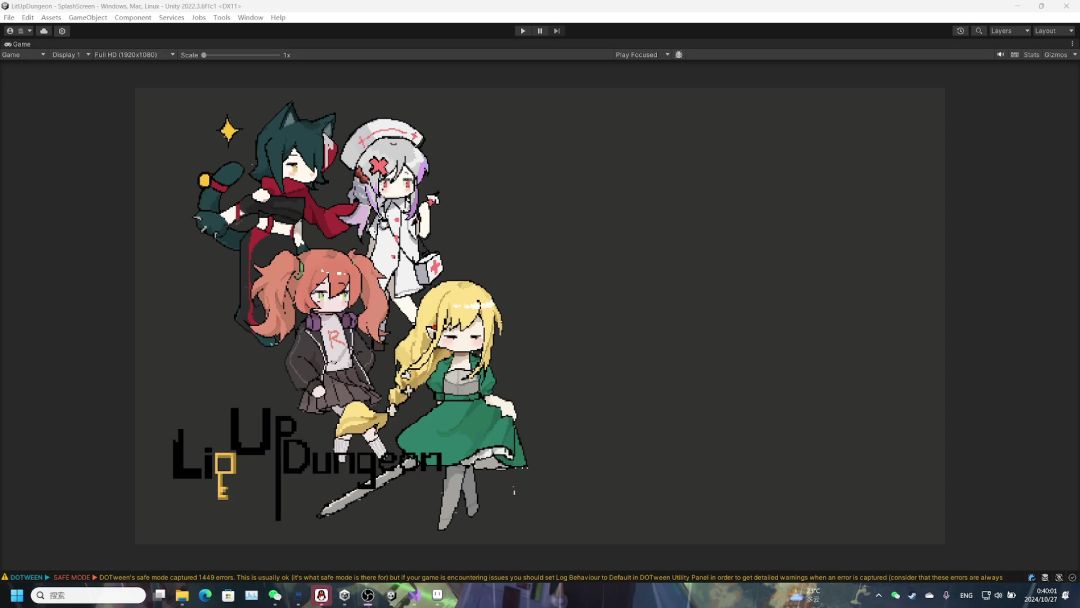Open Unity Cloud services icon

[x=44, y=31]
